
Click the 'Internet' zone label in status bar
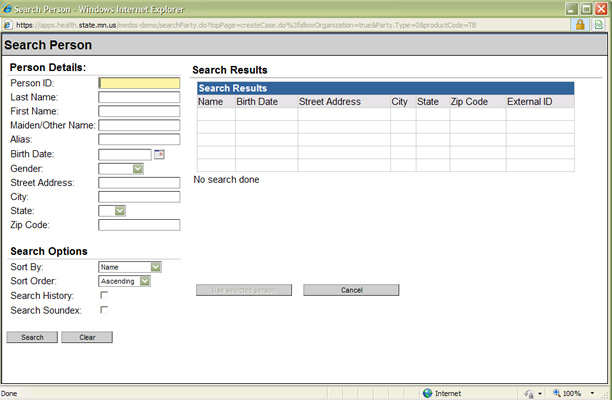pyautogui.click(x=448, y=393)
